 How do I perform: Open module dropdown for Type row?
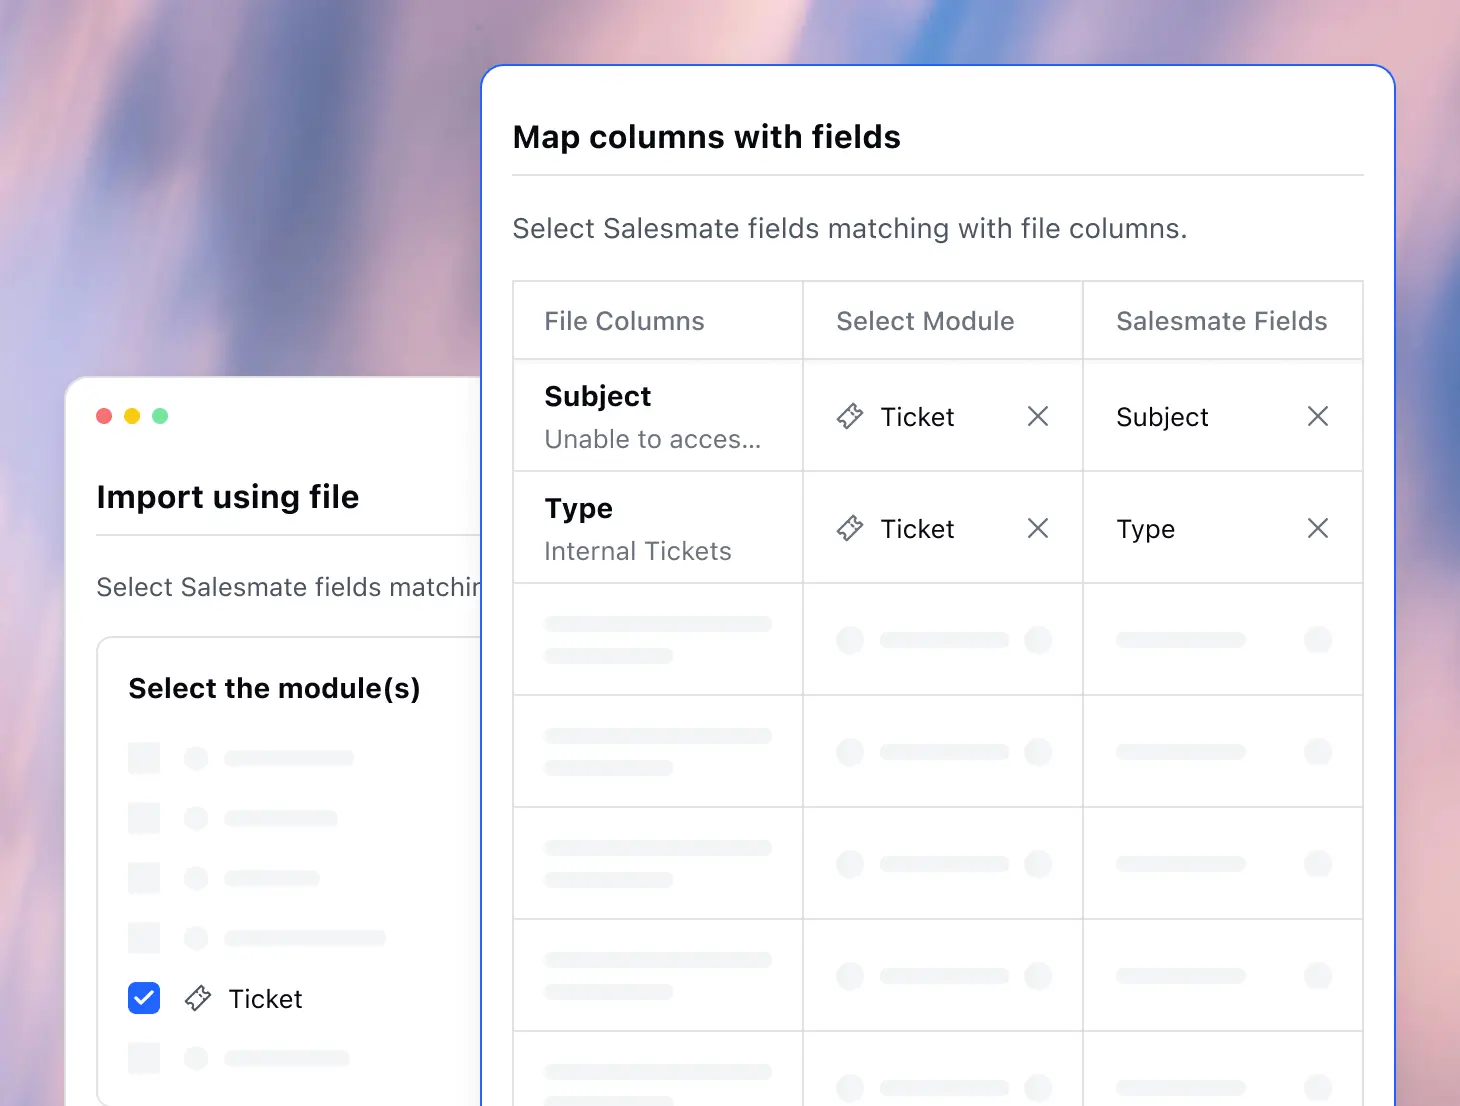tap(943, 528)
